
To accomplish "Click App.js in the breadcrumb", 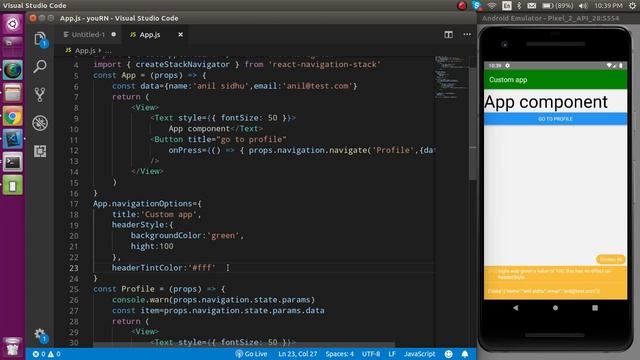I will click(x=85, y=51).
